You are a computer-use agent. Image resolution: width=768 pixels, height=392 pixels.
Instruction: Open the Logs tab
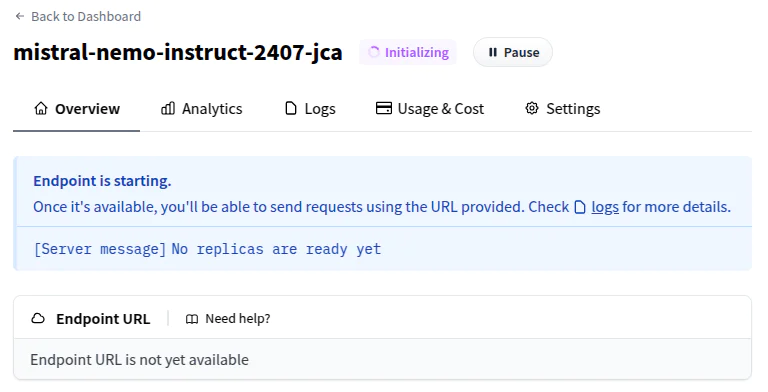point(310,108)
